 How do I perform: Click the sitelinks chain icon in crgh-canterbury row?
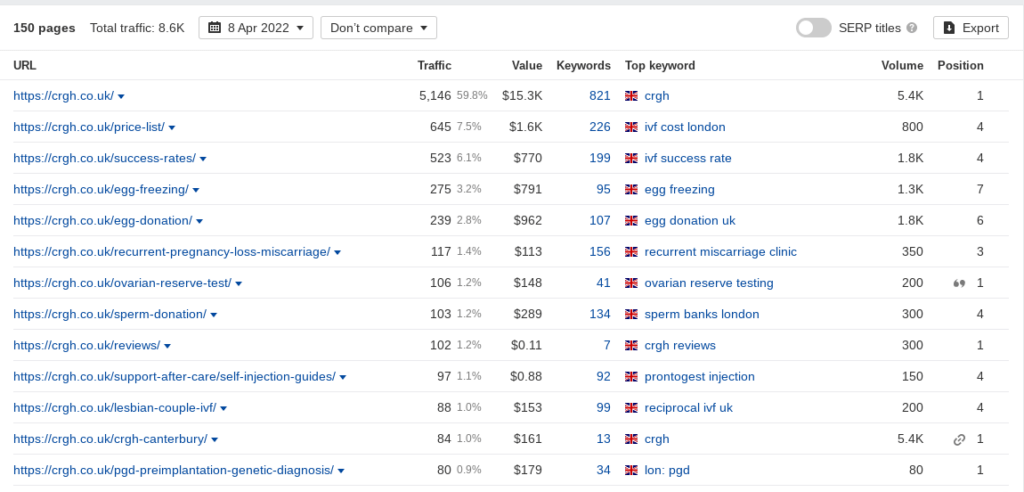point(959,439)
